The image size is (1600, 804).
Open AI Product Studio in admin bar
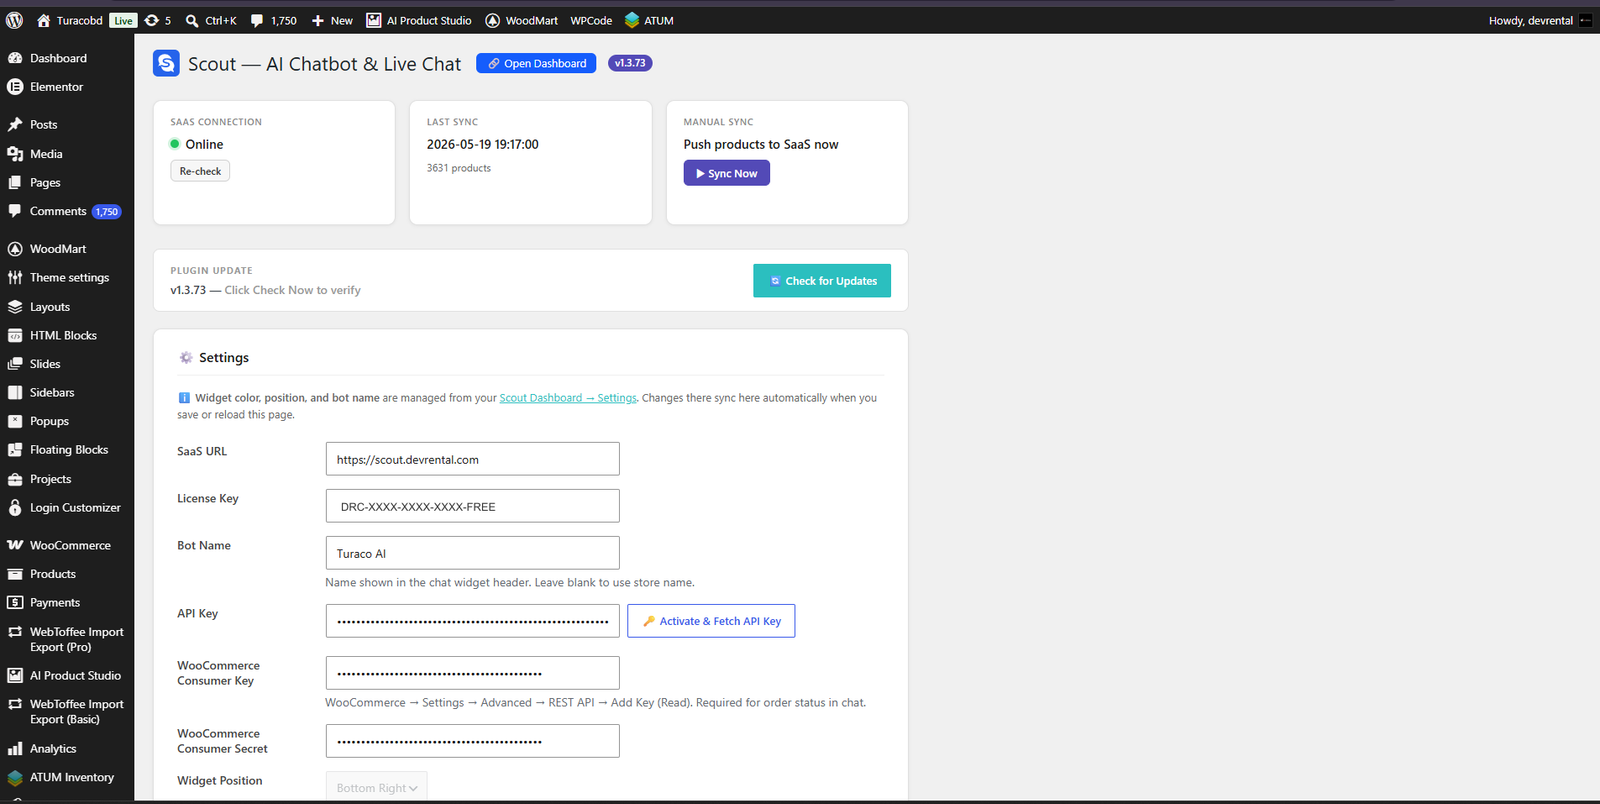click(x=419, y=20)
